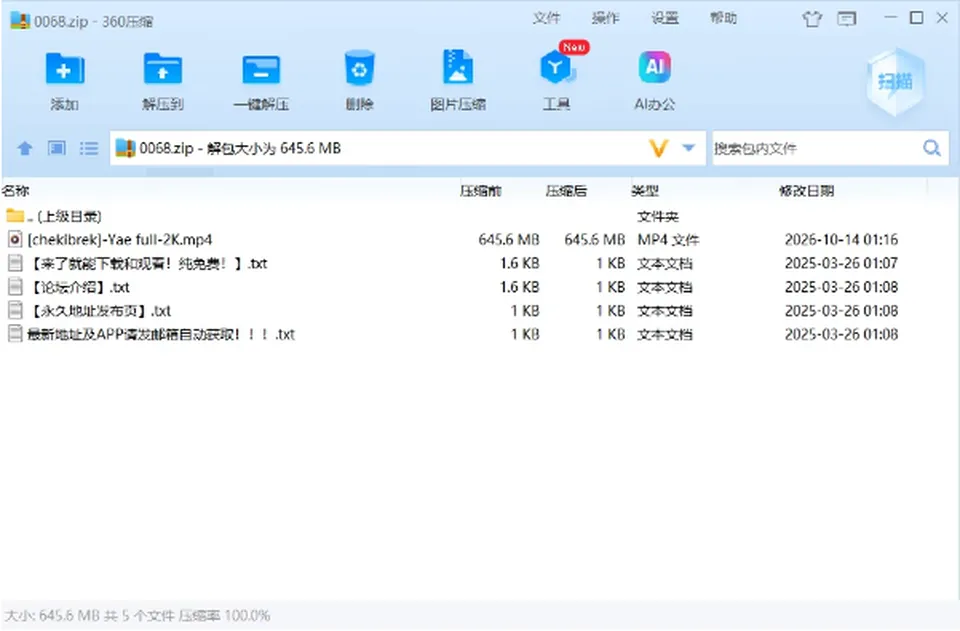Click the feedback message icon in the title bar

[x=847, y=19]
